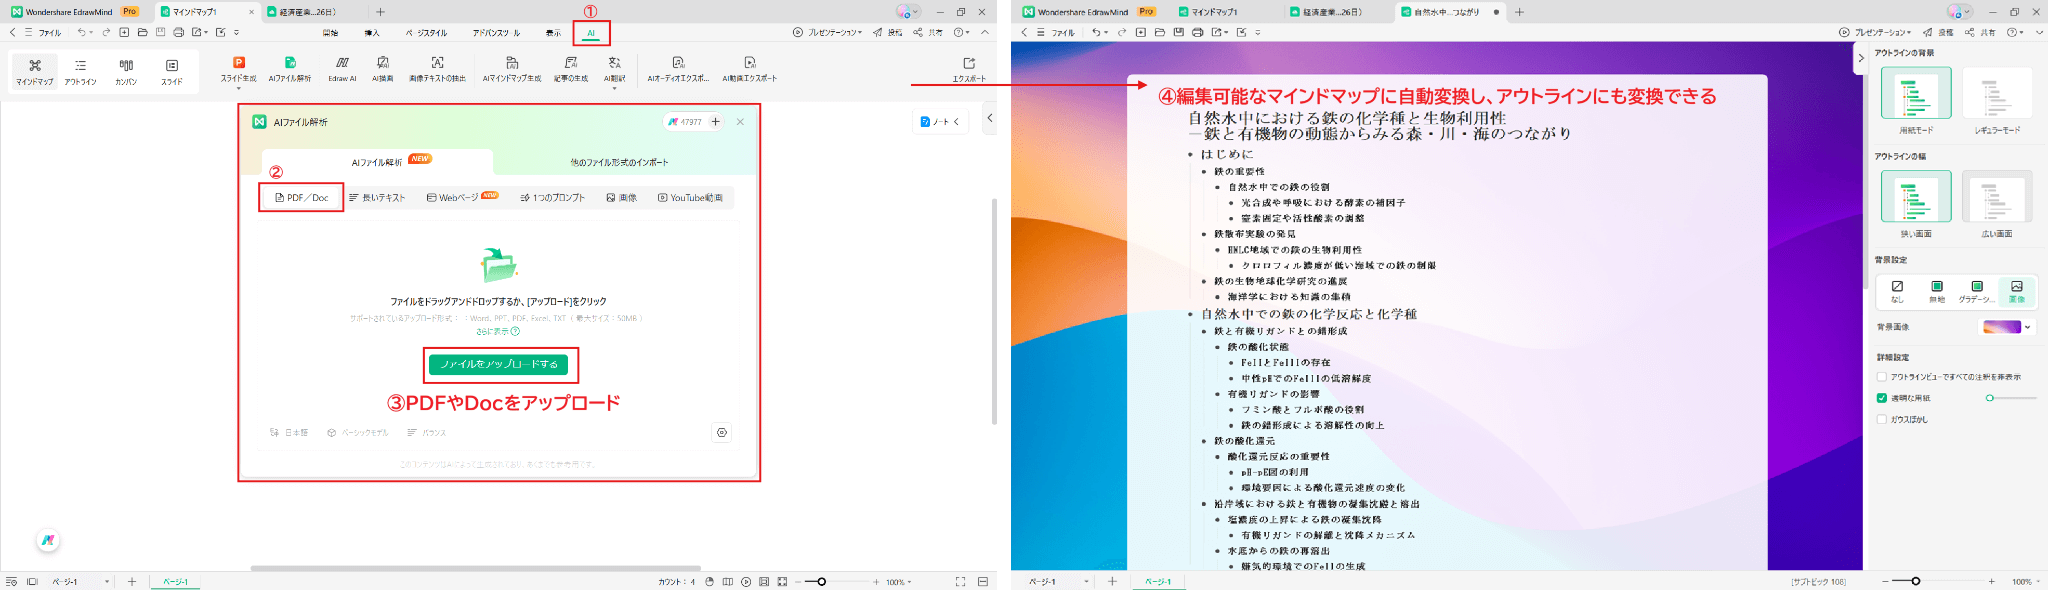Enable the ガウスぼかし checkbox
This screenshot has height=590, width=2048.
click(x=1882, y=419)
